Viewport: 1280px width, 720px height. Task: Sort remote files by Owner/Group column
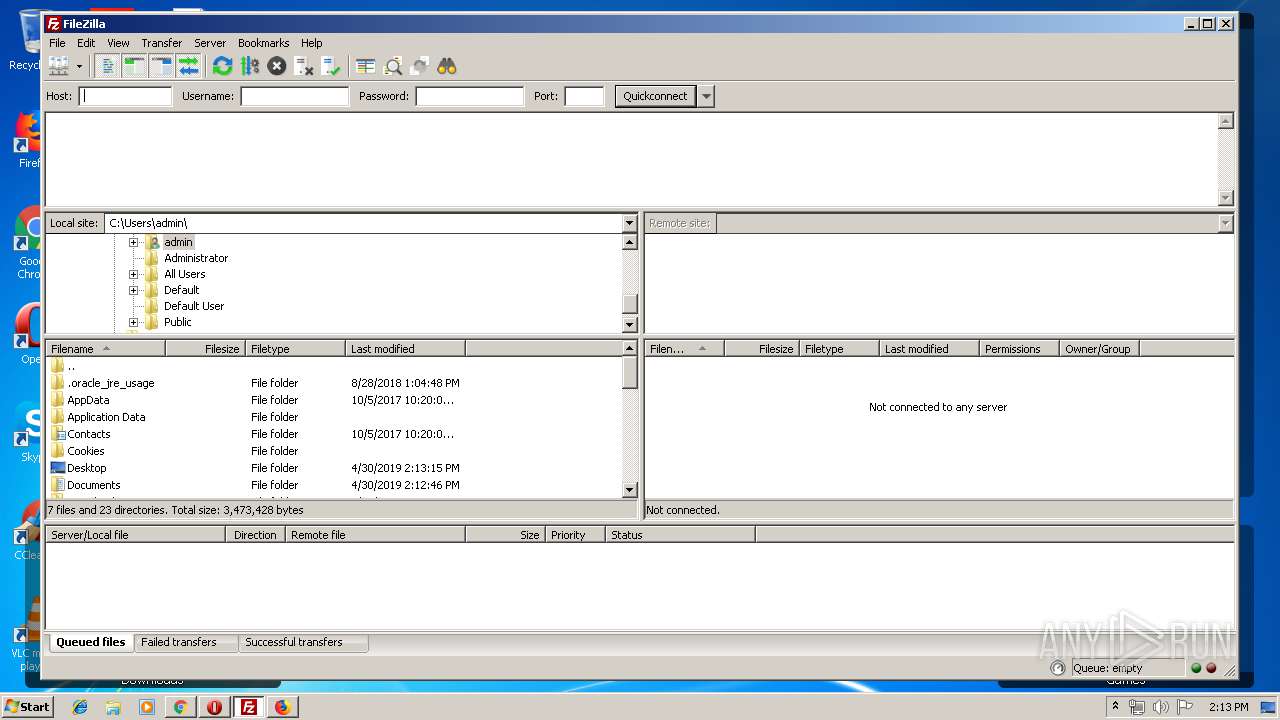pos(1100,349)
